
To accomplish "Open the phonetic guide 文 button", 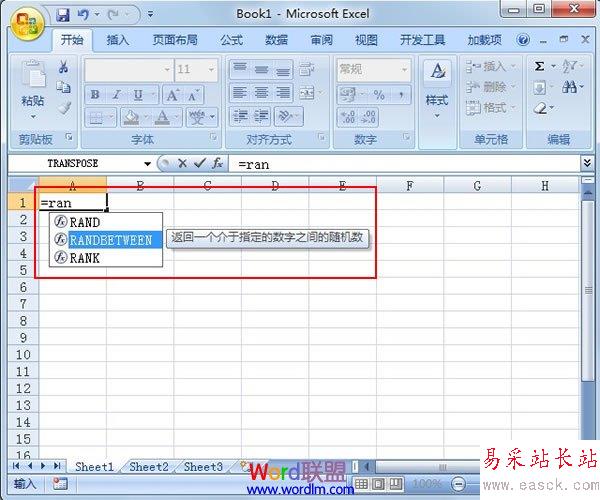I will coord(197,117).
